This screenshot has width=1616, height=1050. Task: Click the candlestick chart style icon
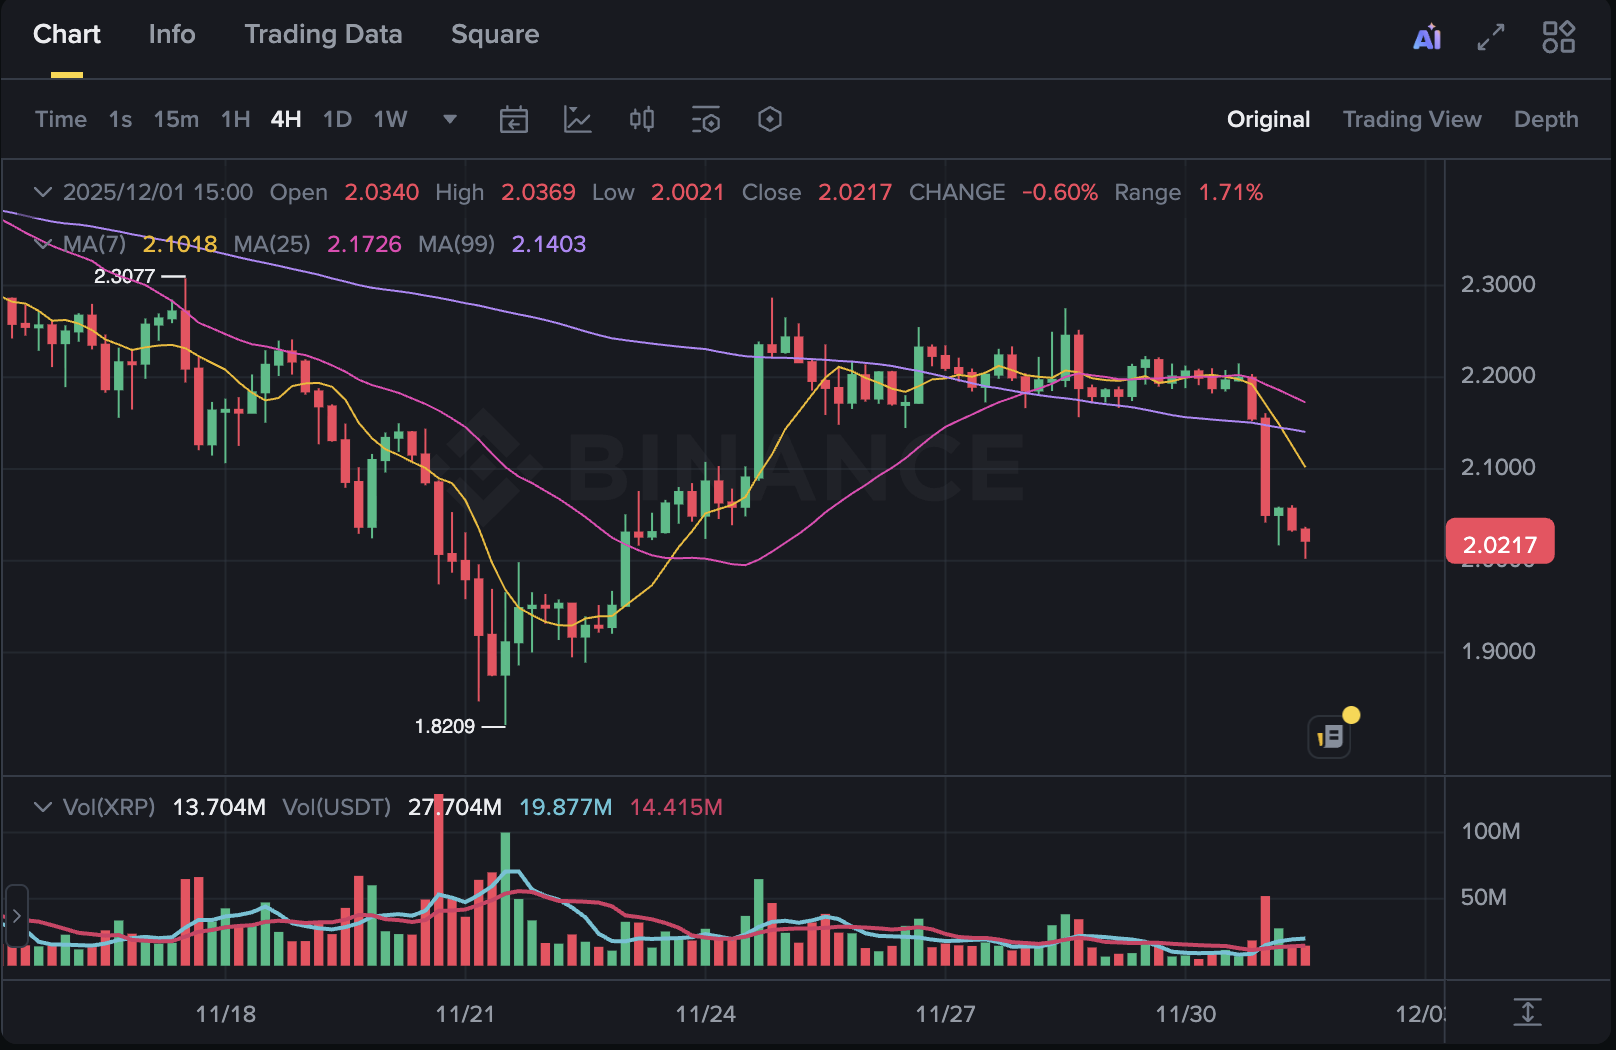(642, 120)
